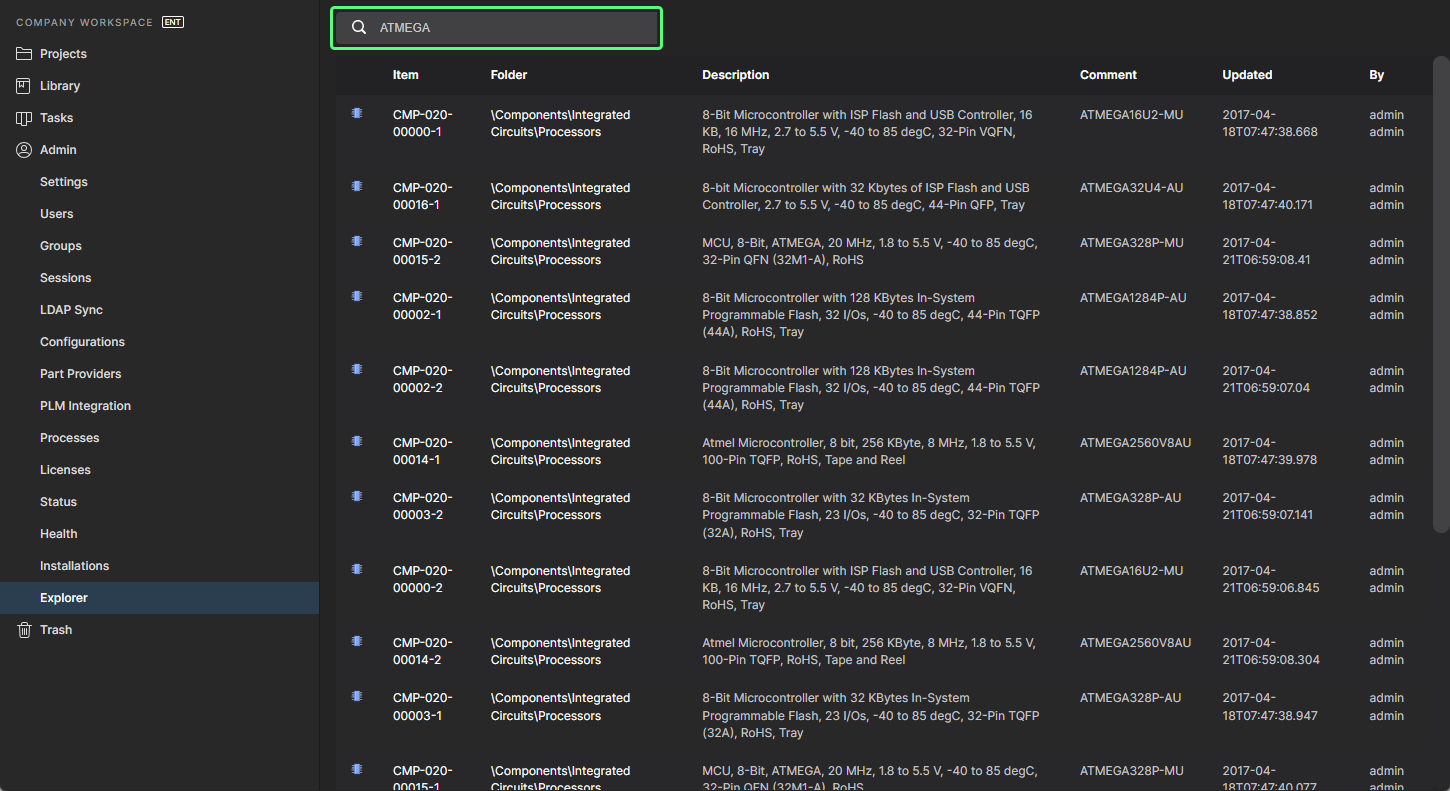Click the Projects folder icon in sidebar

(x=24, y=54)
